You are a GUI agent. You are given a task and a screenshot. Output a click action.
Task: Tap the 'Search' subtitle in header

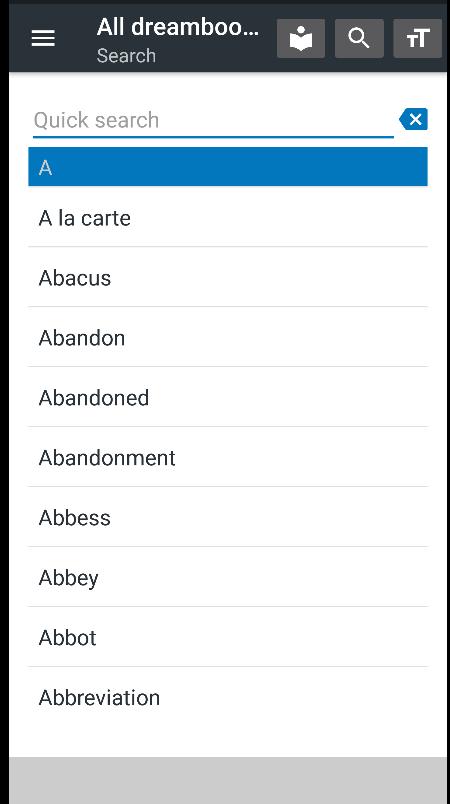point(126,55)
